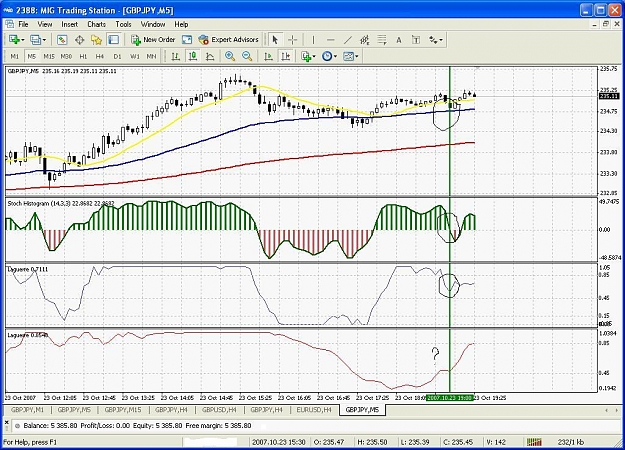625x450 pixels.
Task: Switch to the GBPUSD,H4 chart tab
Action: click(219, 410)
